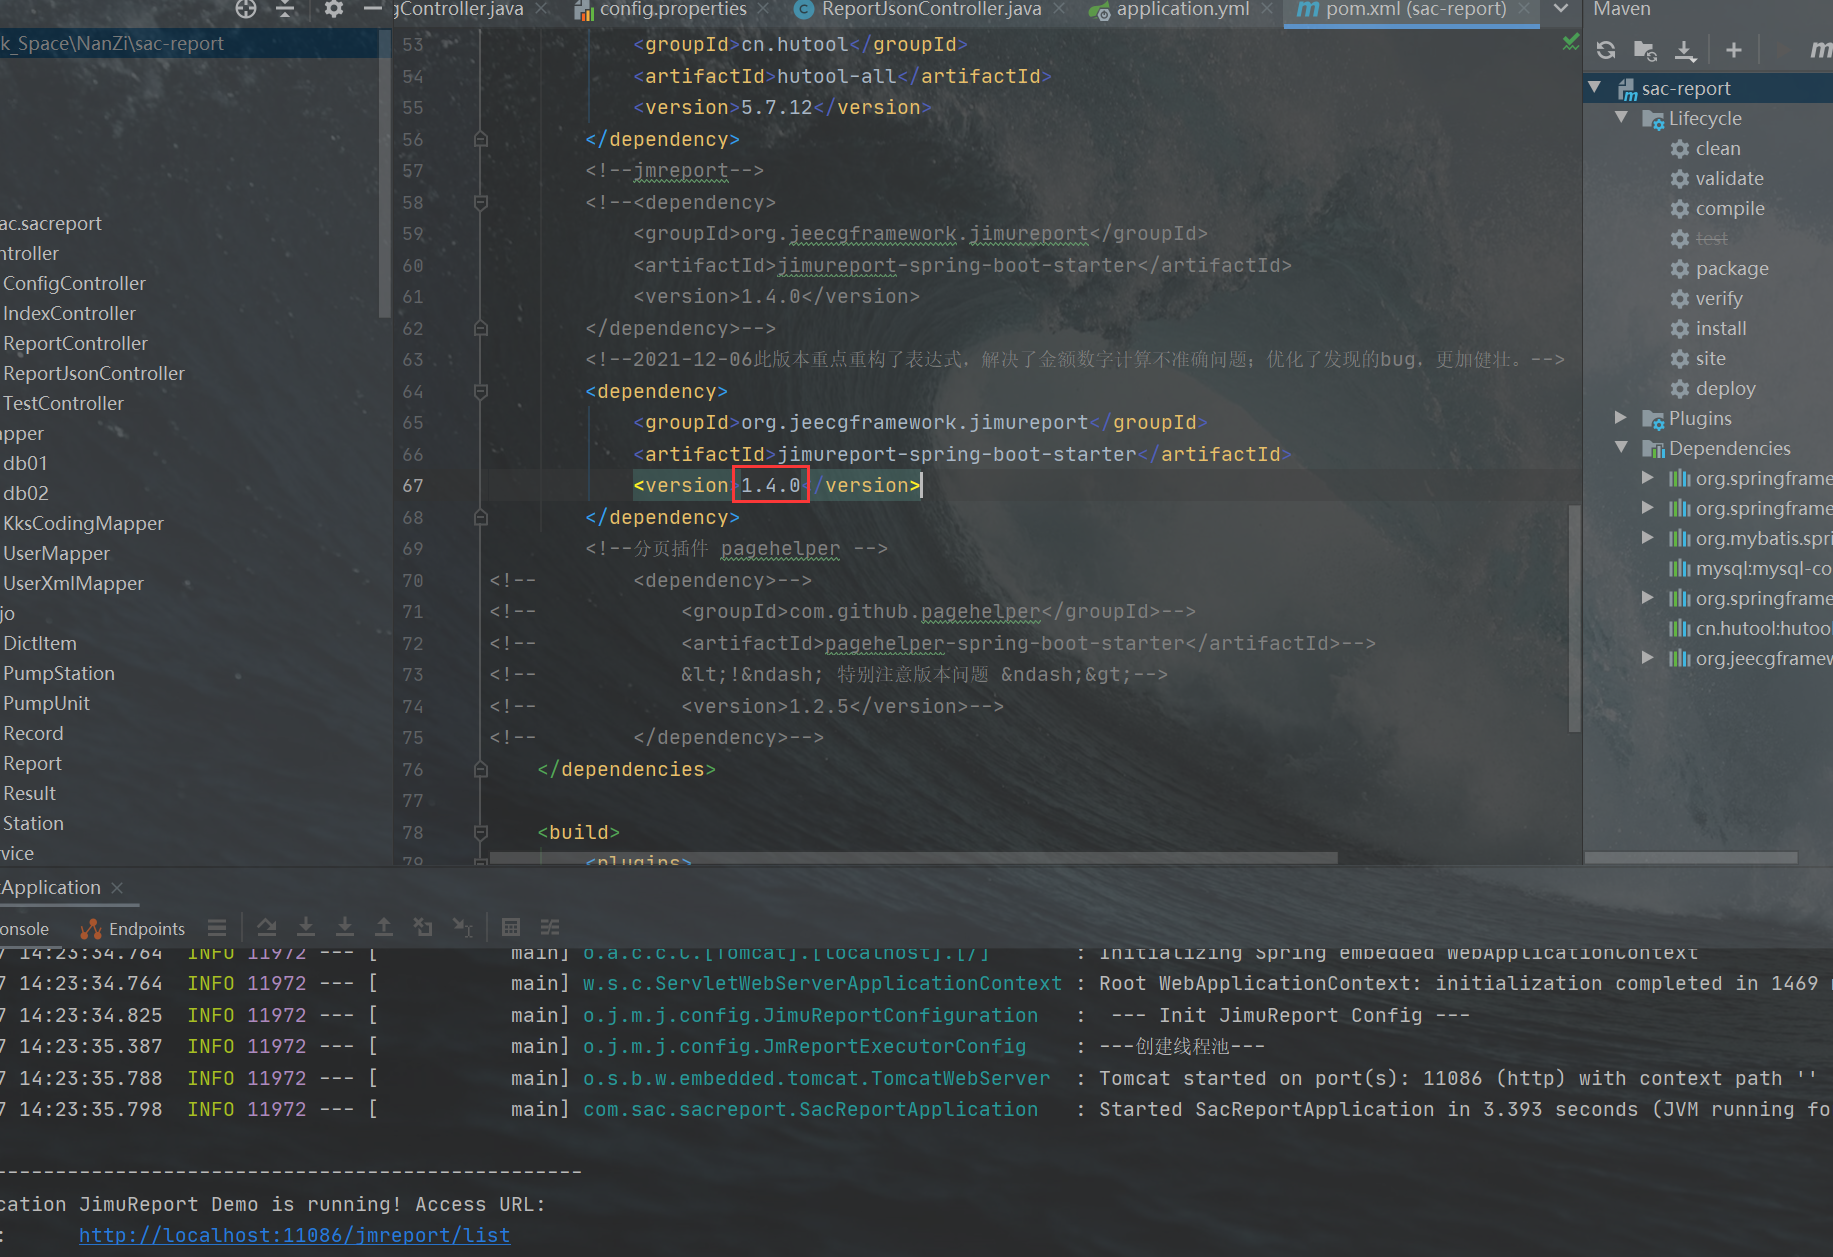Open the hidden editor tabs dropdown

tap(1561, 9)
